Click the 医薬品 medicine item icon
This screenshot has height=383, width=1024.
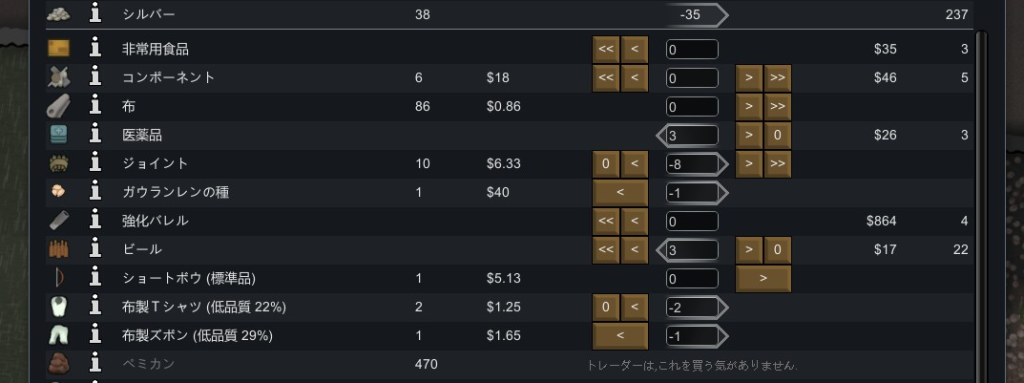(59, 135)
